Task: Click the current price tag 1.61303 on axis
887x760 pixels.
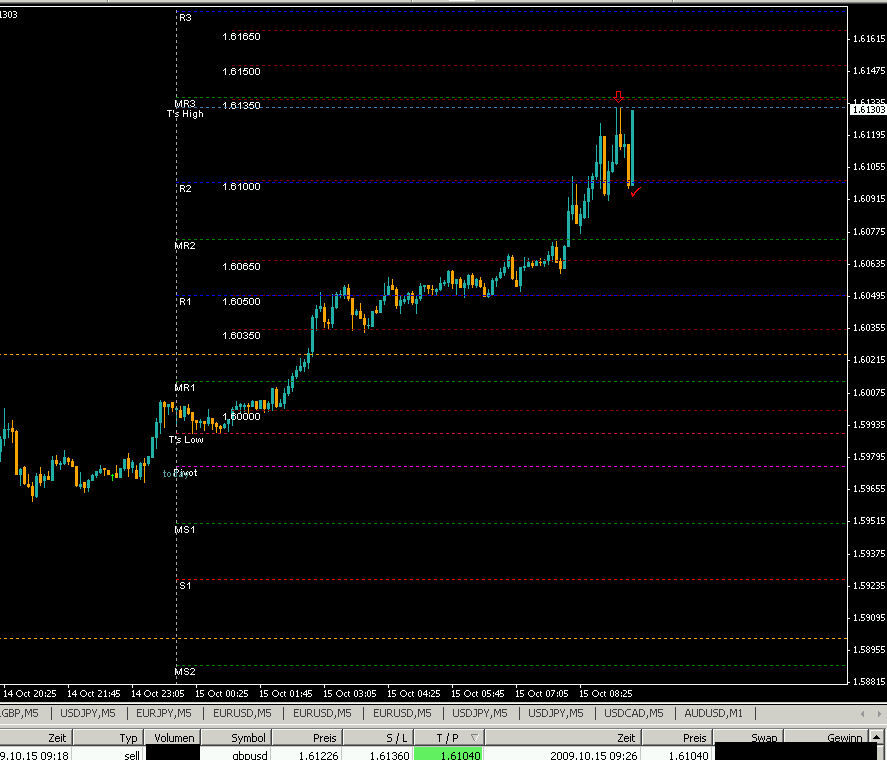Action: coord(868,110)
